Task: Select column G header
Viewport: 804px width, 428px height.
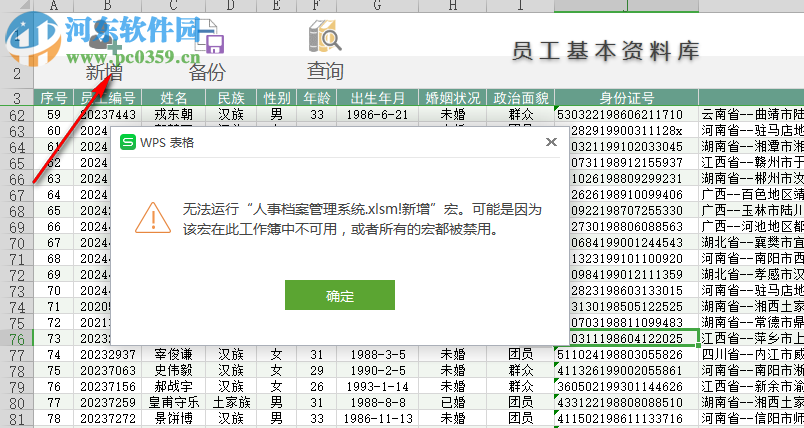Action: click(x=378, y=6)
